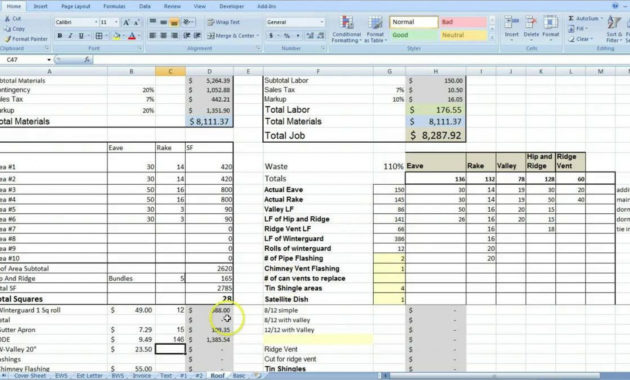The width and height of the screenshot is (630, 380).
Task: Click Merge & Center button
Action: point(231,36)
